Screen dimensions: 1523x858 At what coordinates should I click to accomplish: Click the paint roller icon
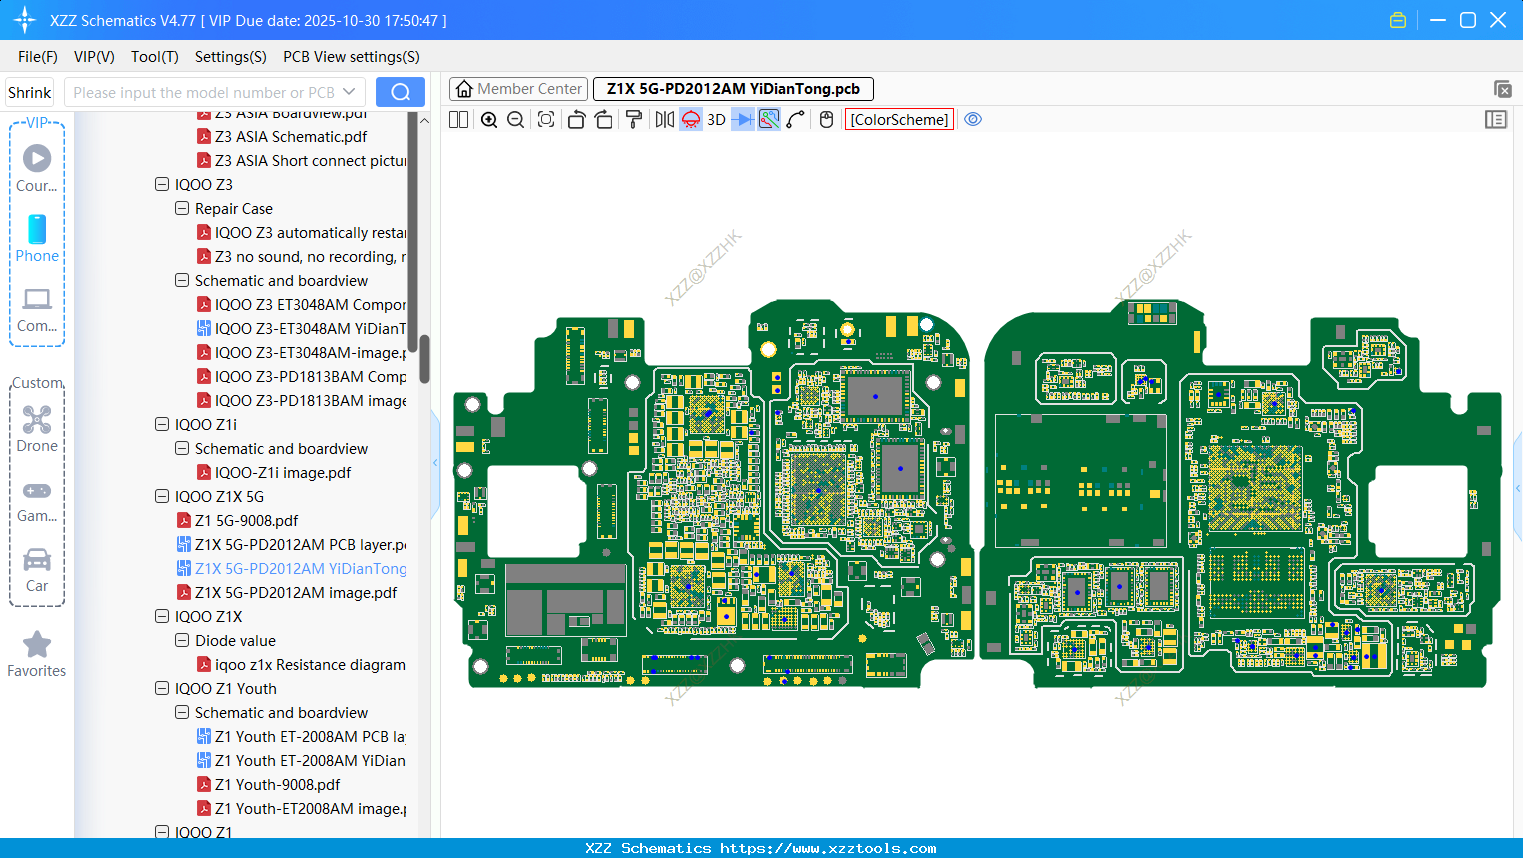pyautogui.click(x=633, y=120)
